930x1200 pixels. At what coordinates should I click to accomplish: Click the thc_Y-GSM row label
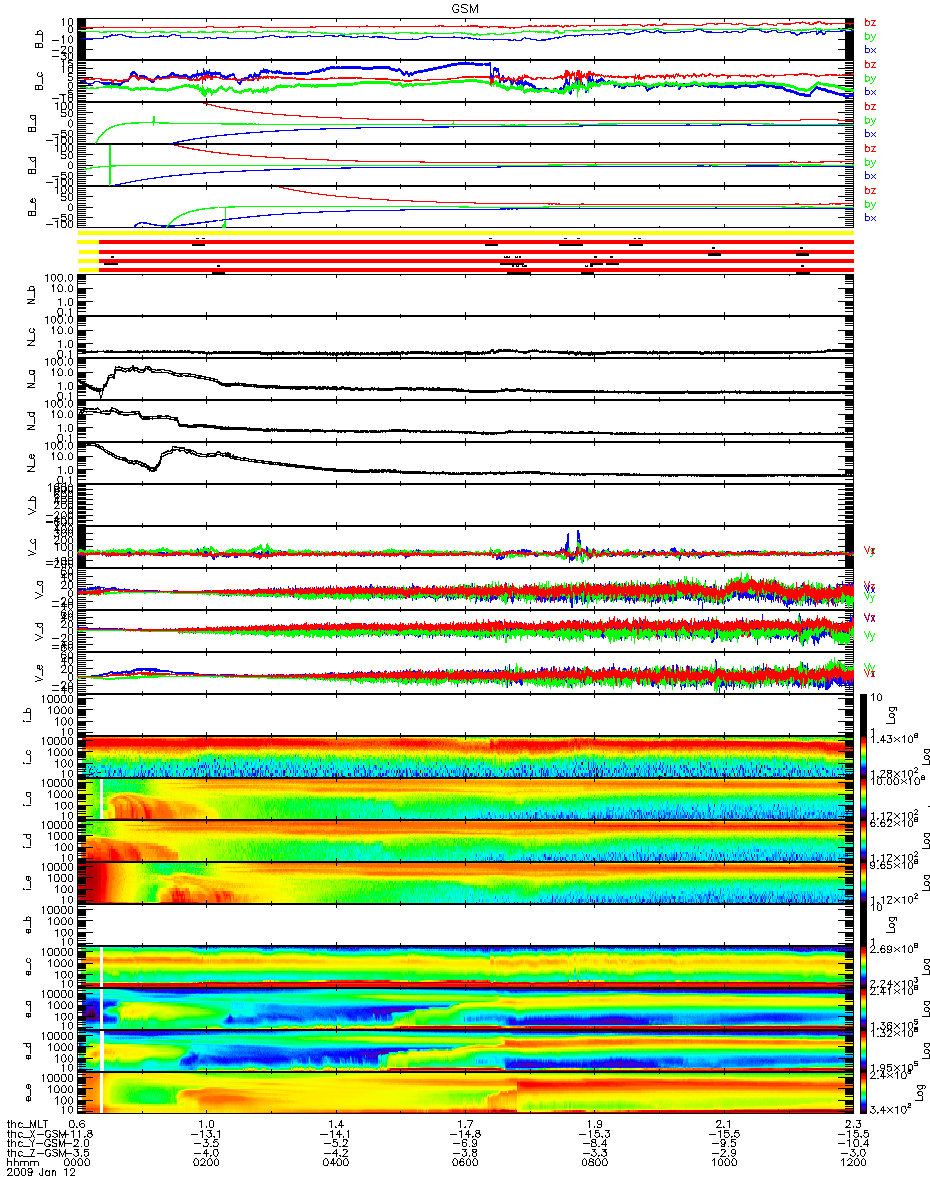[37, 1144]
